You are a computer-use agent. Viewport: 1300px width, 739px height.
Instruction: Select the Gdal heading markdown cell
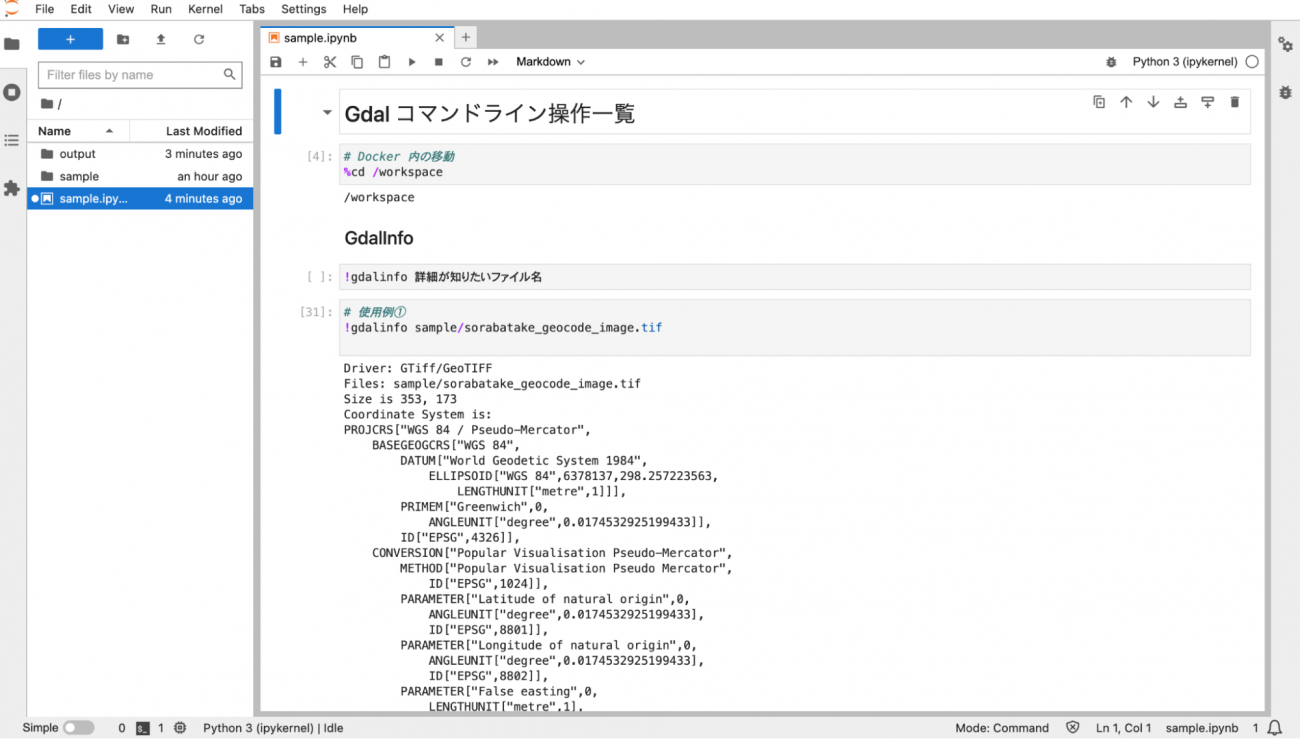click(x=795, y=112)
